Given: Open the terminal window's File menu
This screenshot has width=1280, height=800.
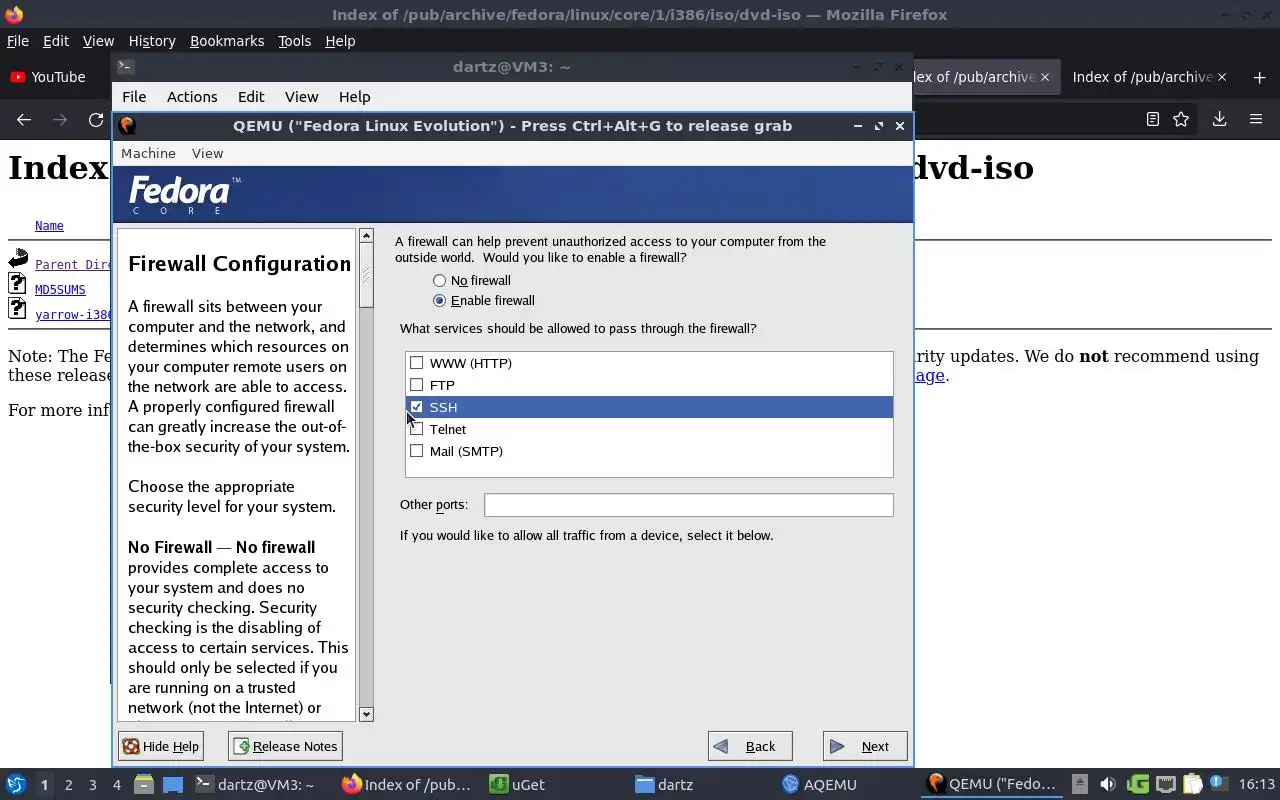Looking at the screenshot, I should pos(134,97).
